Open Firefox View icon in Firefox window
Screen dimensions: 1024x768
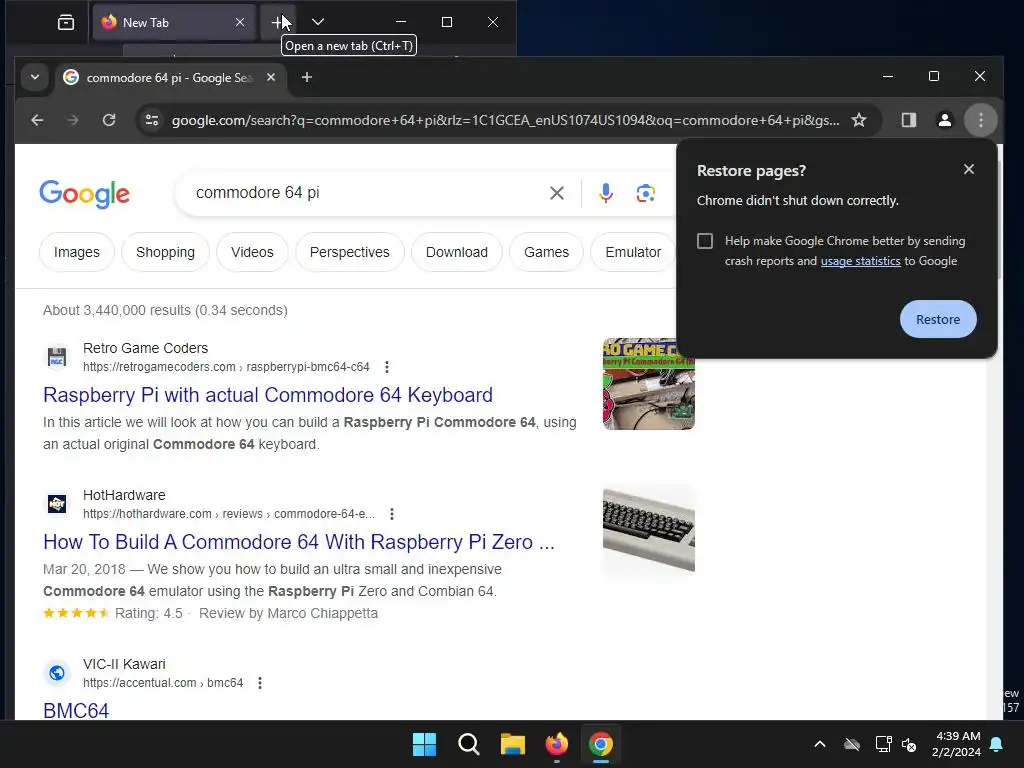point(65,23)
